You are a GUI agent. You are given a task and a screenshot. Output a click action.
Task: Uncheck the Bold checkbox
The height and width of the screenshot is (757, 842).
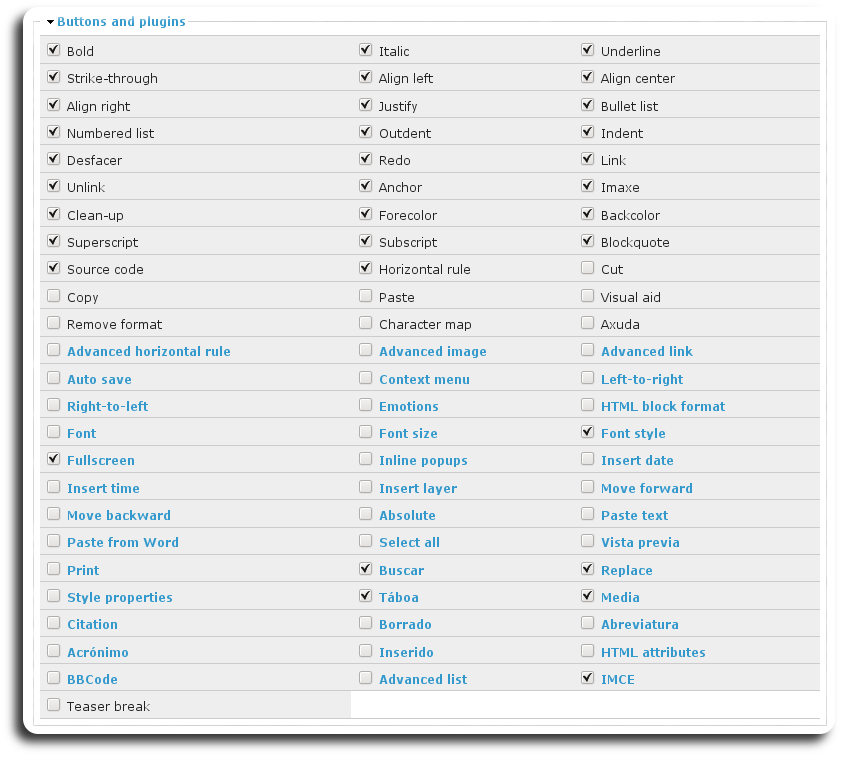tap(54, 50)
